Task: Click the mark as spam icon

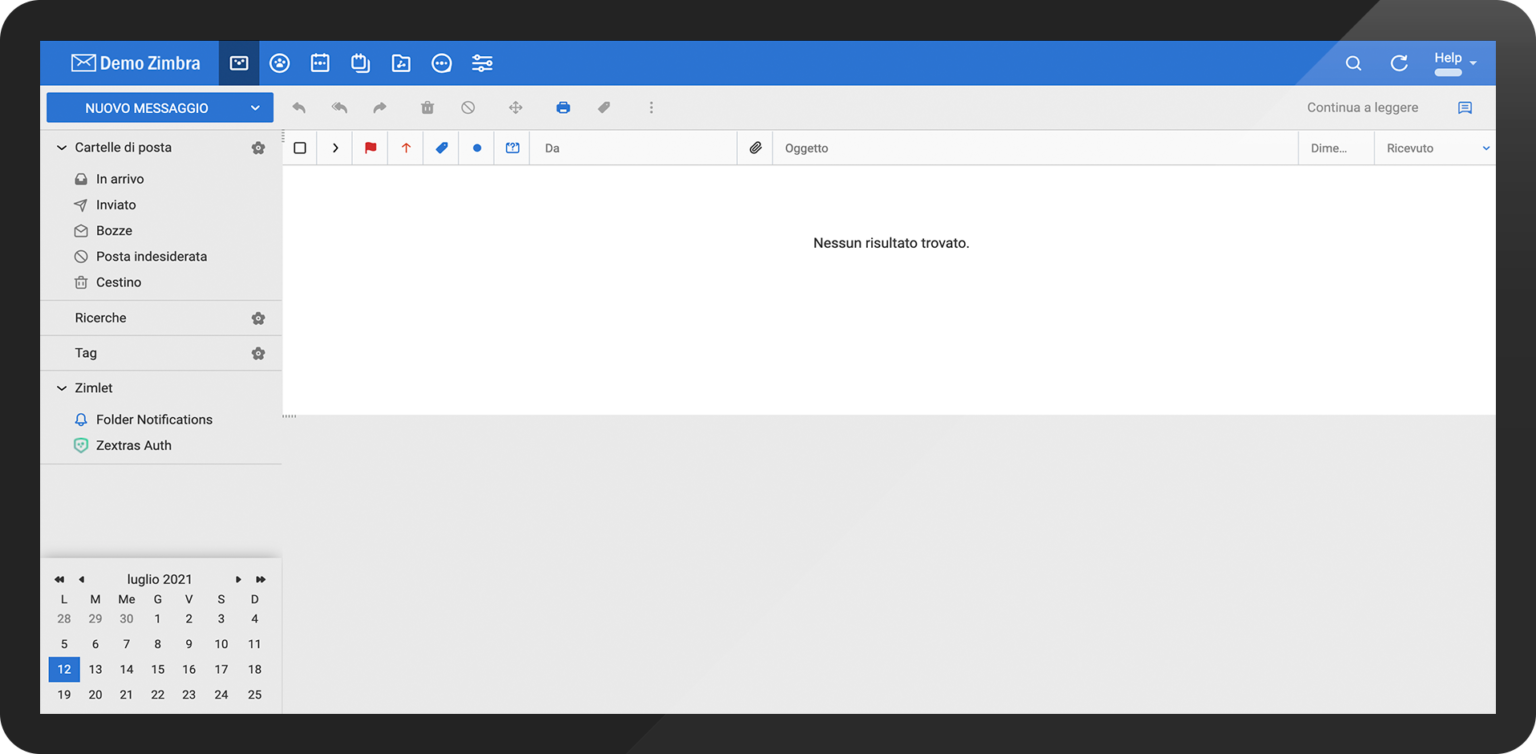Action: (x=468, y=107)
